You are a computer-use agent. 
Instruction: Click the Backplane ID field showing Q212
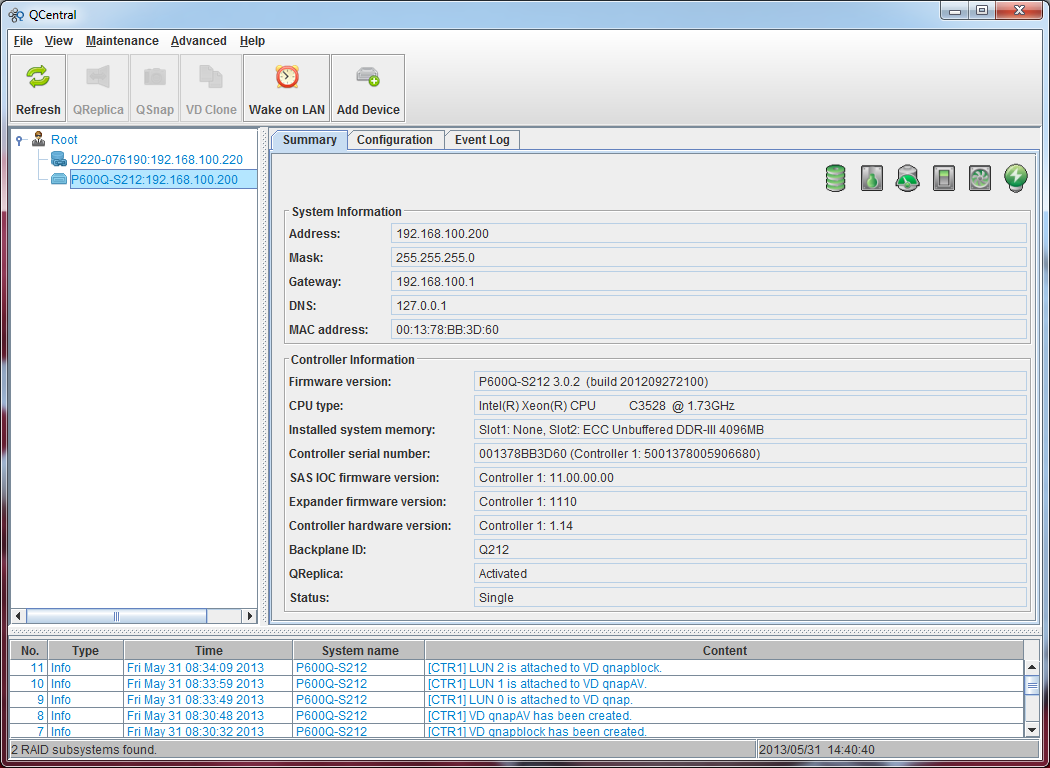coord(750,550)
